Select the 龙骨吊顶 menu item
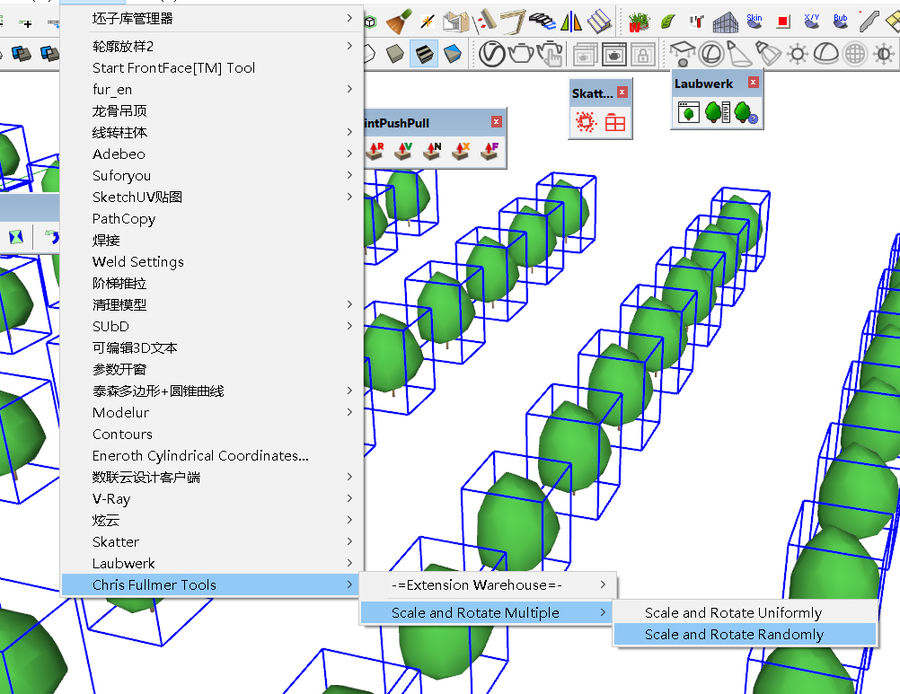 [212, 111]
